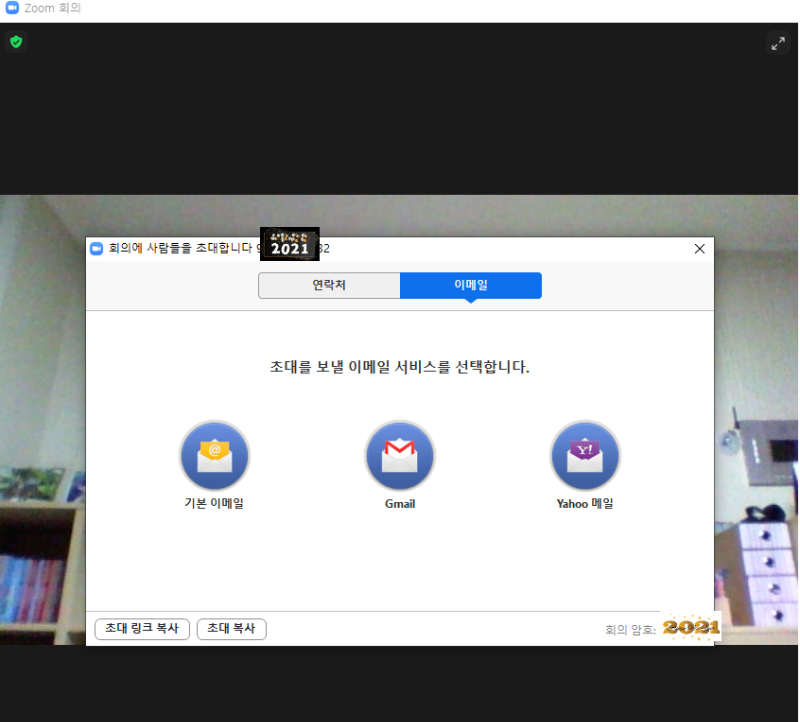The width and height of the screenshot is (800, 722).
Task: Select the 이메일 tab
Action: click(x=471, y=285)
